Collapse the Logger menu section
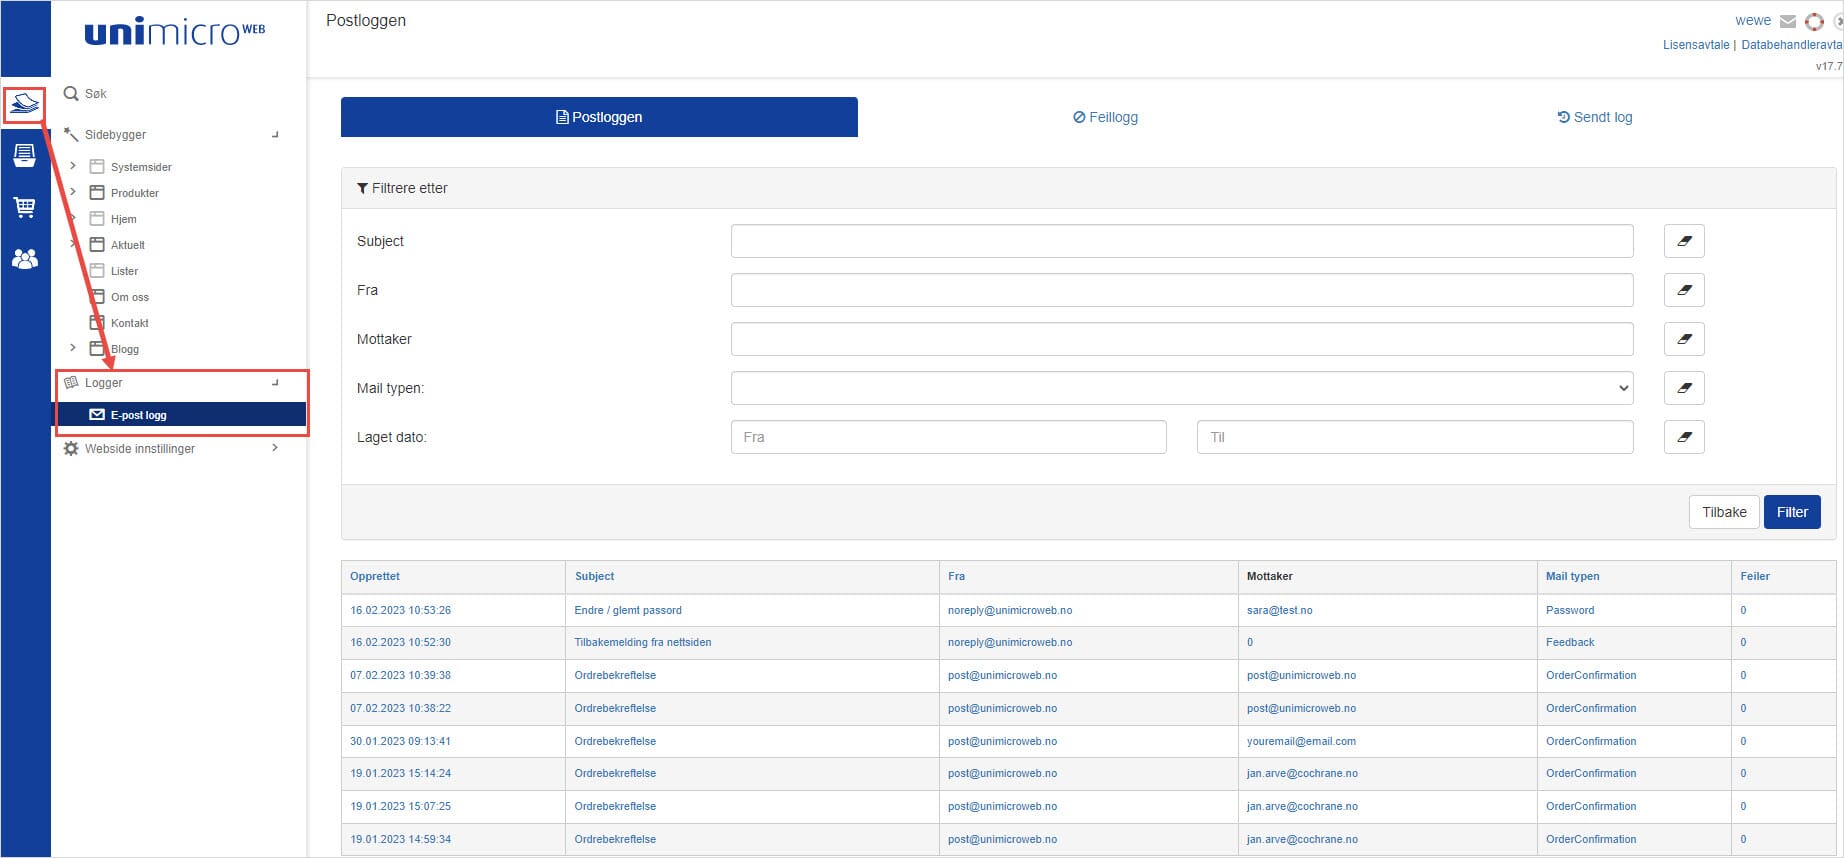Viewport: 1844px width, 858px height. tap(275, 383)
